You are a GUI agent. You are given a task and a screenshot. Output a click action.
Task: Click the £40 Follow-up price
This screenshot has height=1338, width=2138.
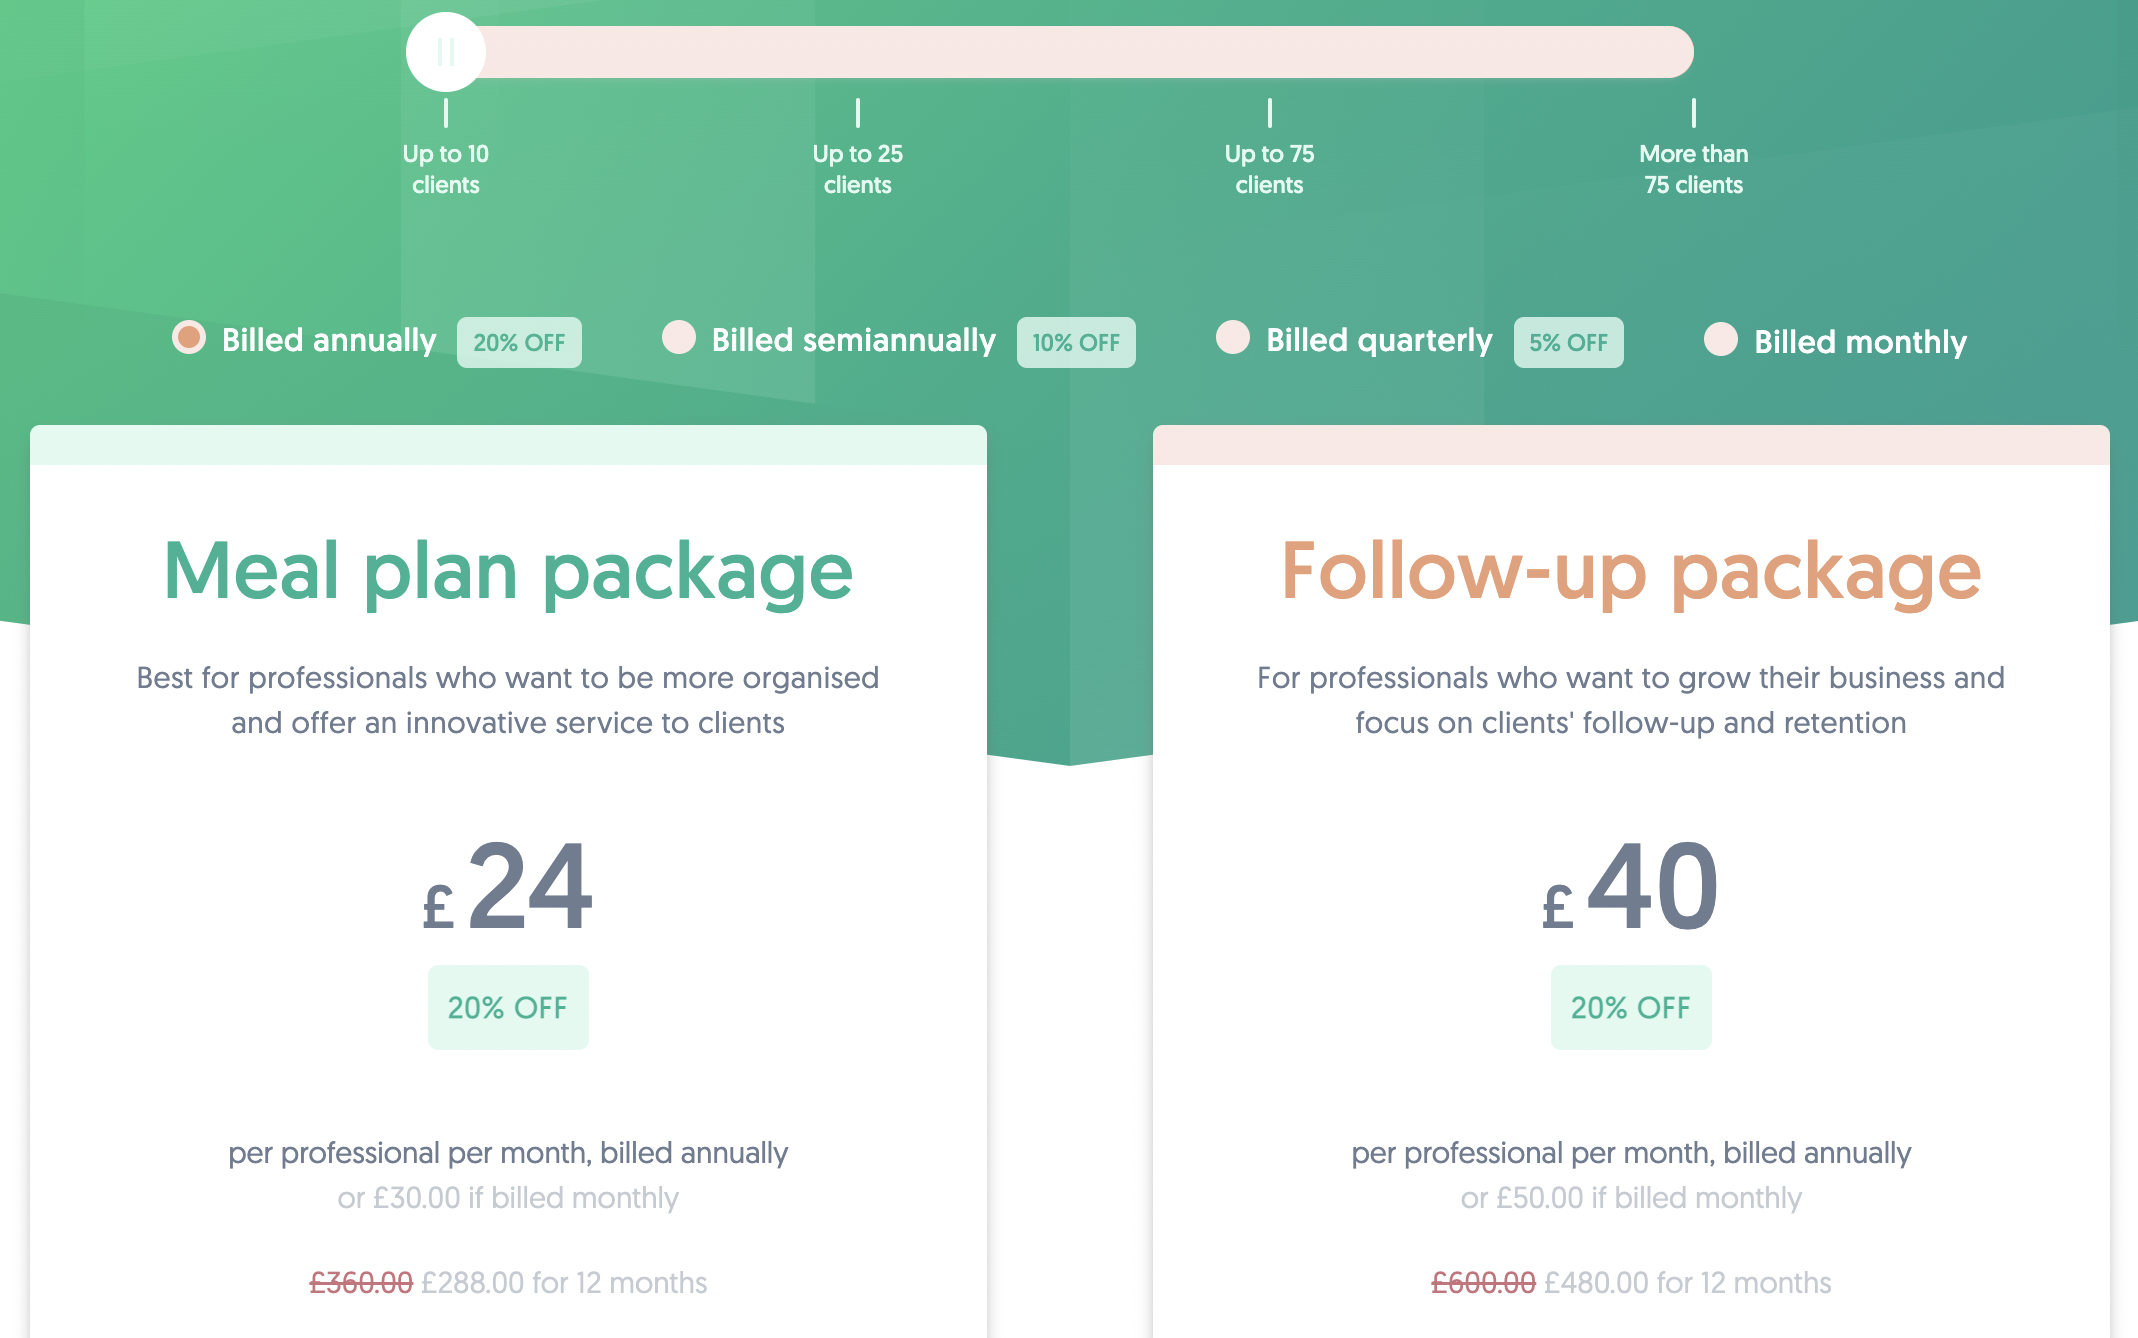(1631, 888)
